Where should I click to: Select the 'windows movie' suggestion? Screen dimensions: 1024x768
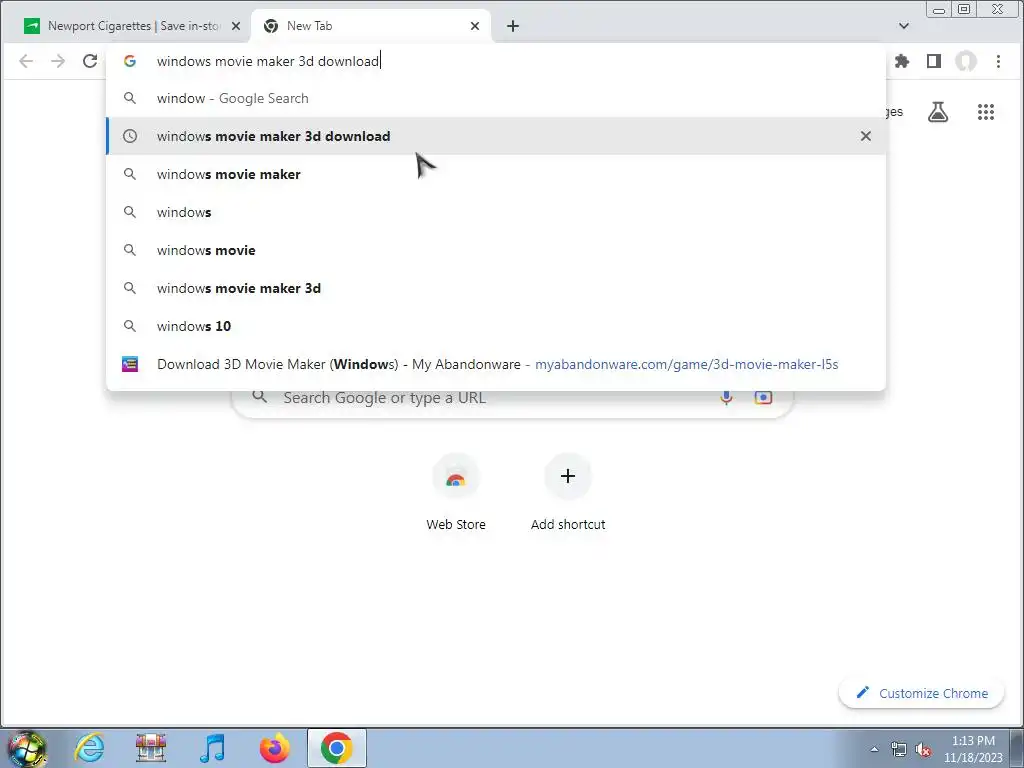coord(496,250)
